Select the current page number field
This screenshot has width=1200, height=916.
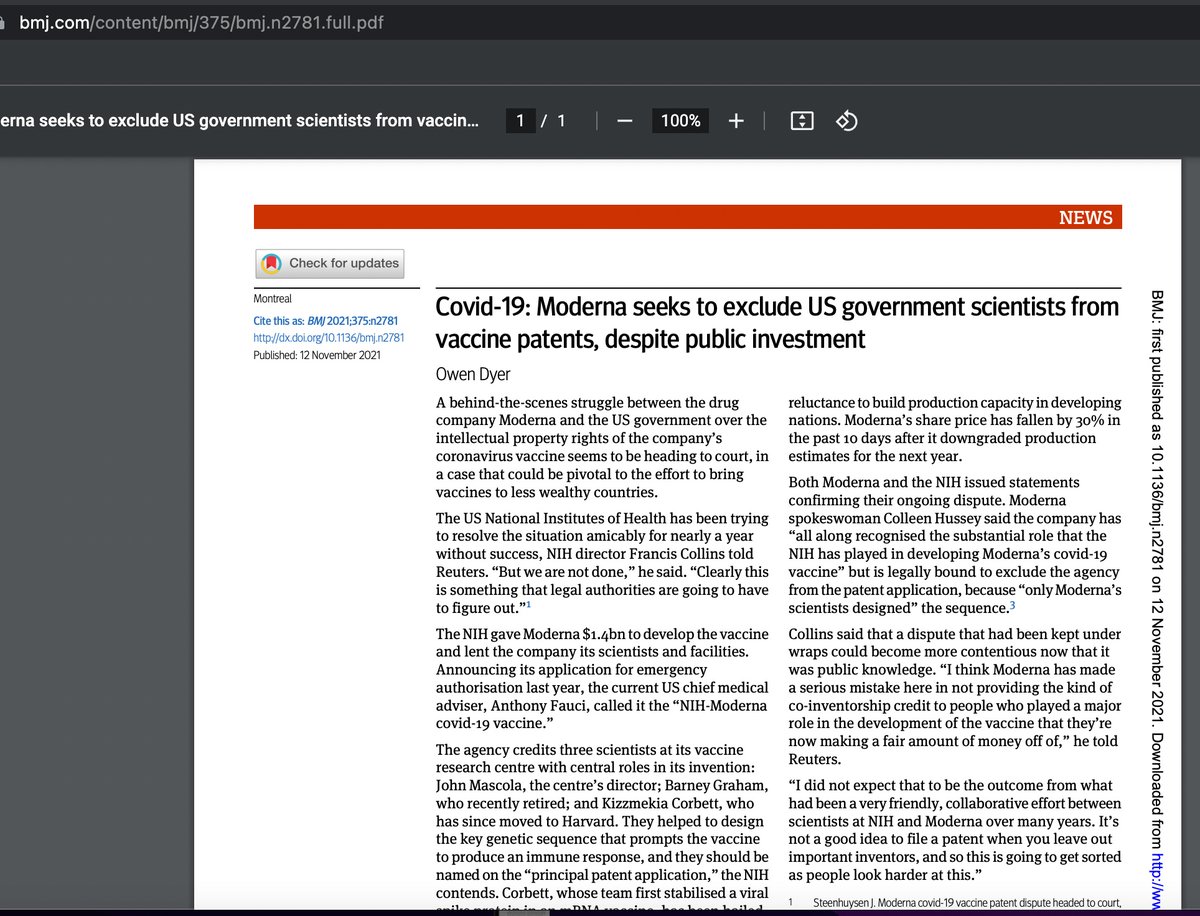click(x=519, y=121)
